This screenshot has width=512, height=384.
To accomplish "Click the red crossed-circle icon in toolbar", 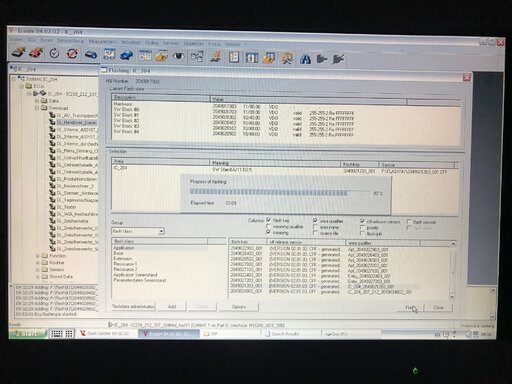I will [72, 53].
